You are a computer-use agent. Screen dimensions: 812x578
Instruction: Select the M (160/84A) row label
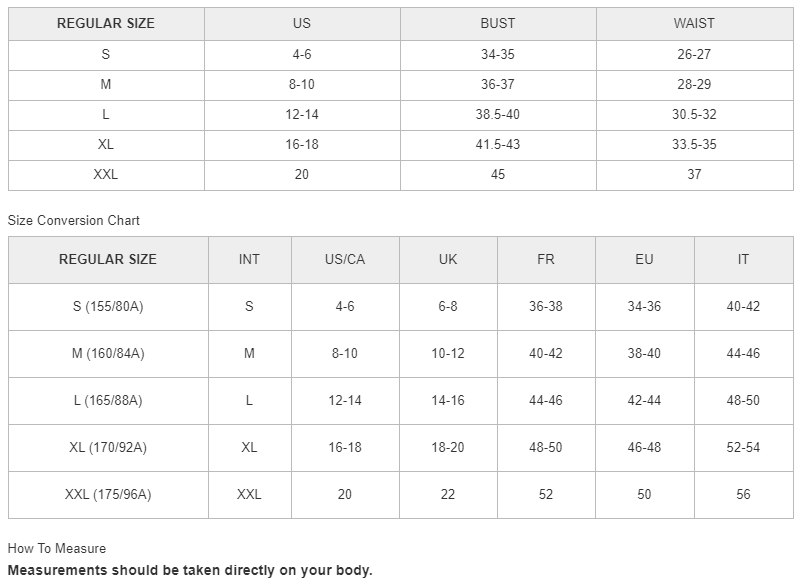pyautogui.click(x=108, y=353)
